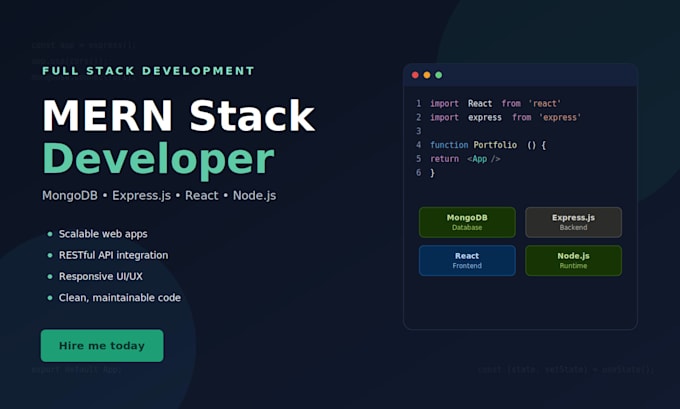Screen dimensions: 680x409
Task: Choose the Node.js Runtime card
Action: [573, 260]
